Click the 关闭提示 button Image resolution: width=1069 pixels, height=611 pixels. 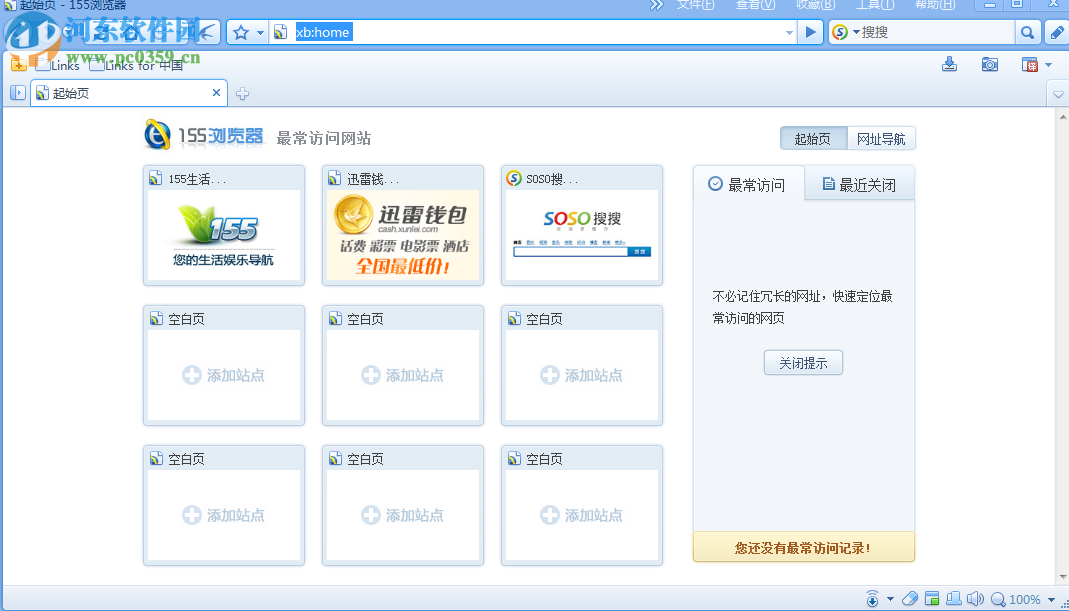tap(803, 363)
